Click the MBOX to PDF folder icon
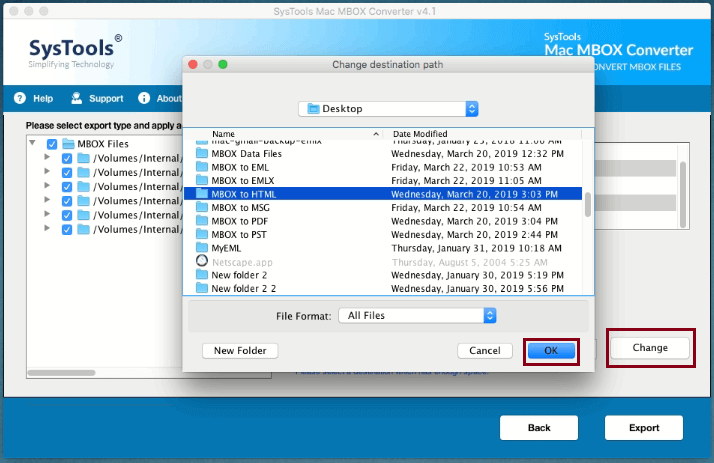The width and height of the screenshot is (714, 463). tap(202, 221)
